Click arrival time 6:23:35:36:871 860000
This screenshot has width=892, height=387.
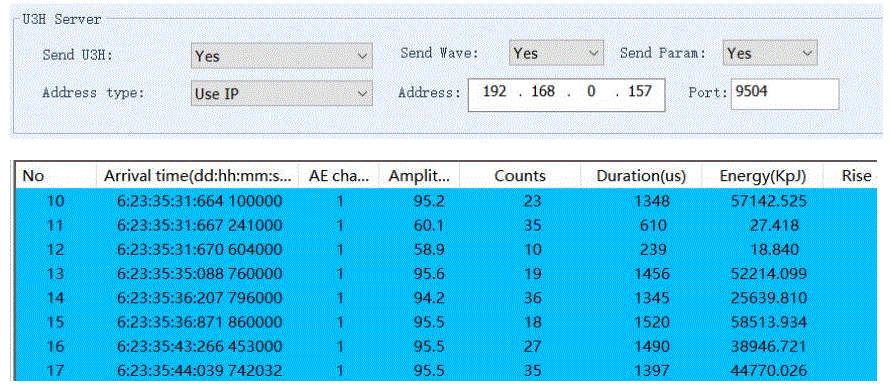pyautogui.click(x=199, y=322)
